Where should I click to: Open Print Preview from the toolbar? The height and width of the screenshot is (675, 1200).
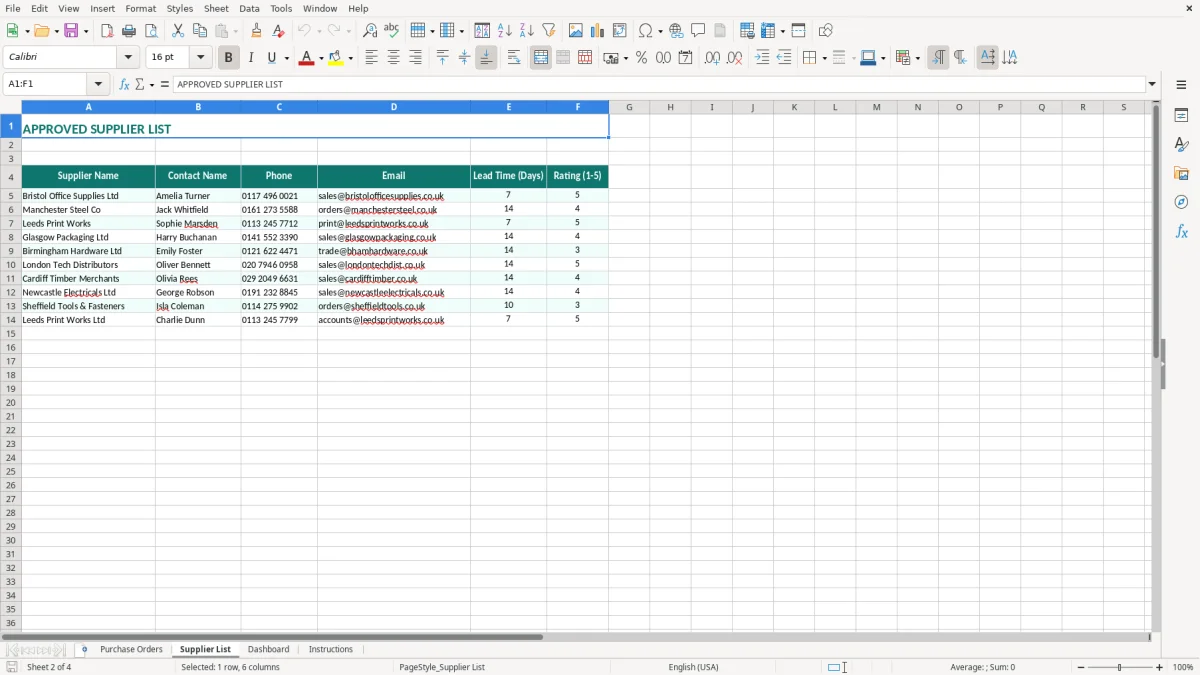click(151, 31)
